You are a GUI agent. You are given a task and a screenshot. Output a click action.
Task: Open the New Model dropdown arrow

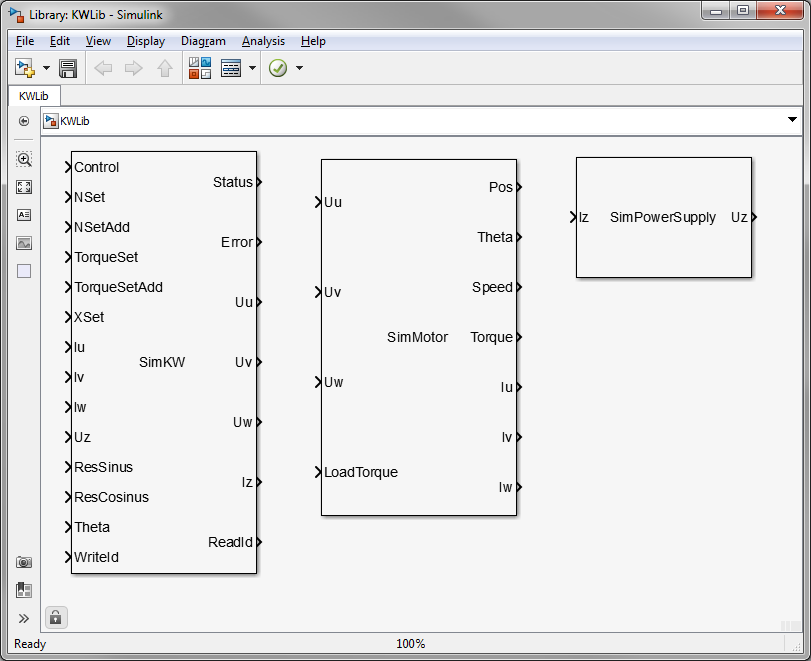46,68
